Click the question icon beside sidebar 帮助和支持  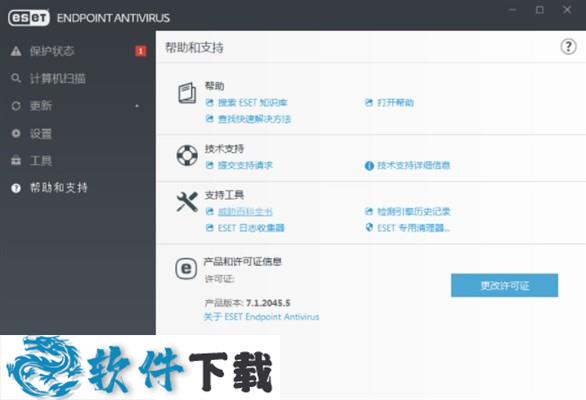pos(16,188)
